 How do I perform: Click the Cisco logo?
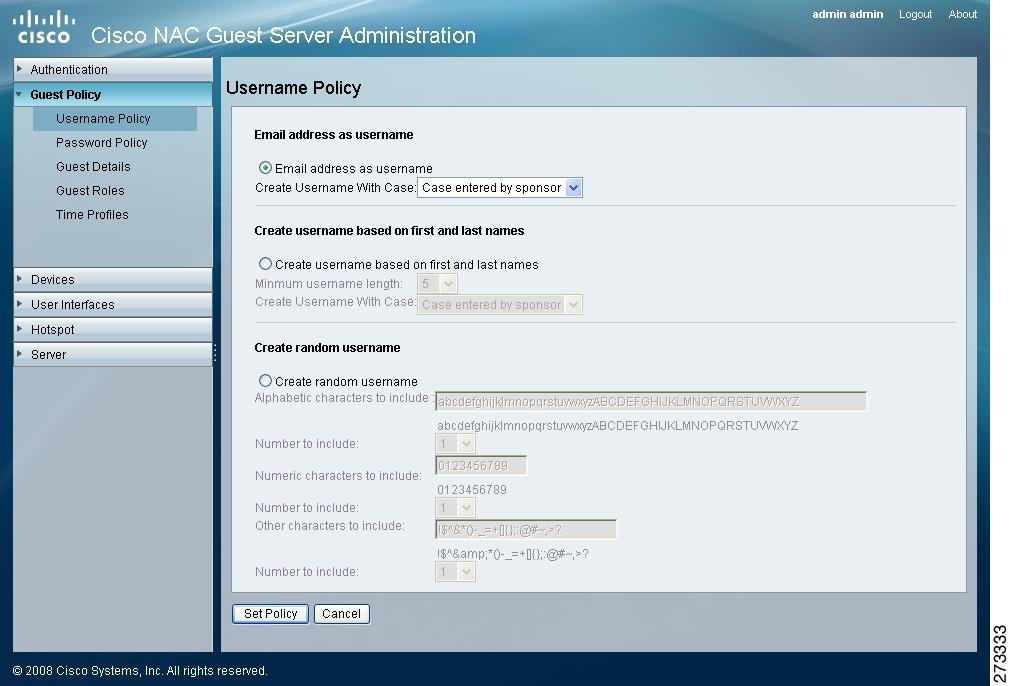44,28
